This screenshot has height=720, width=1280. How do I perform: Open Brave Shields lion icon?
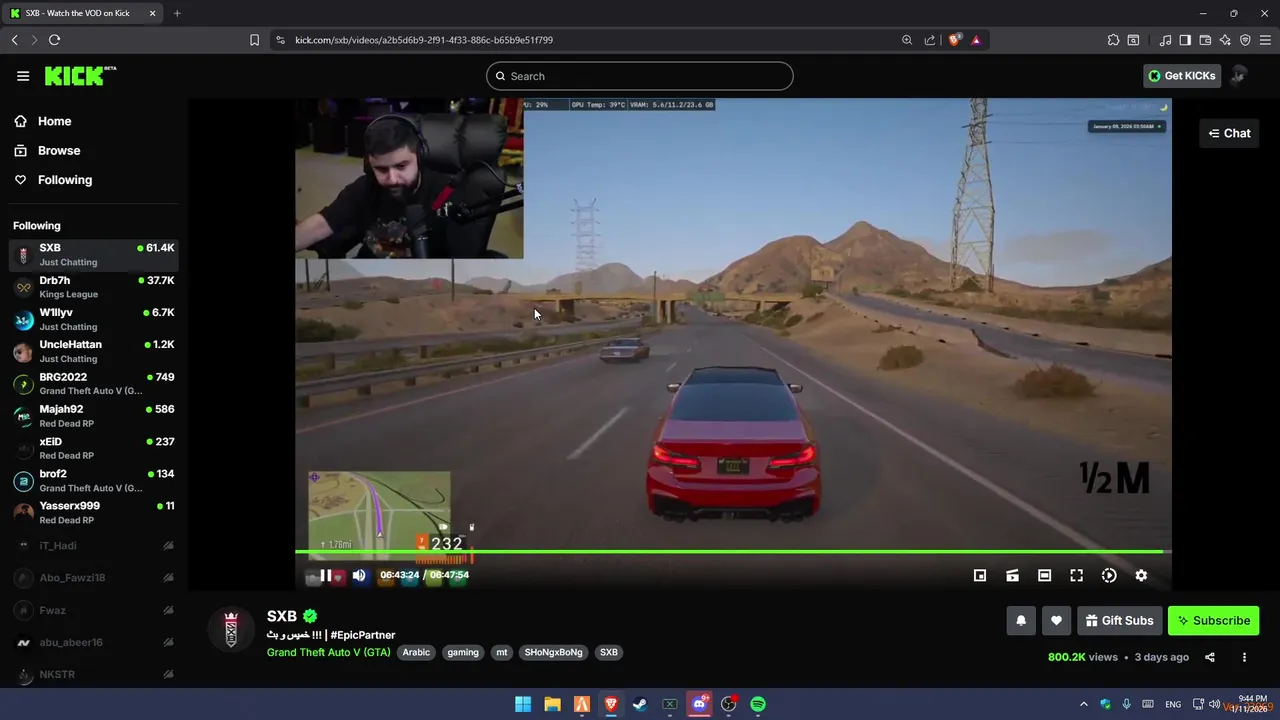(954, 40)
